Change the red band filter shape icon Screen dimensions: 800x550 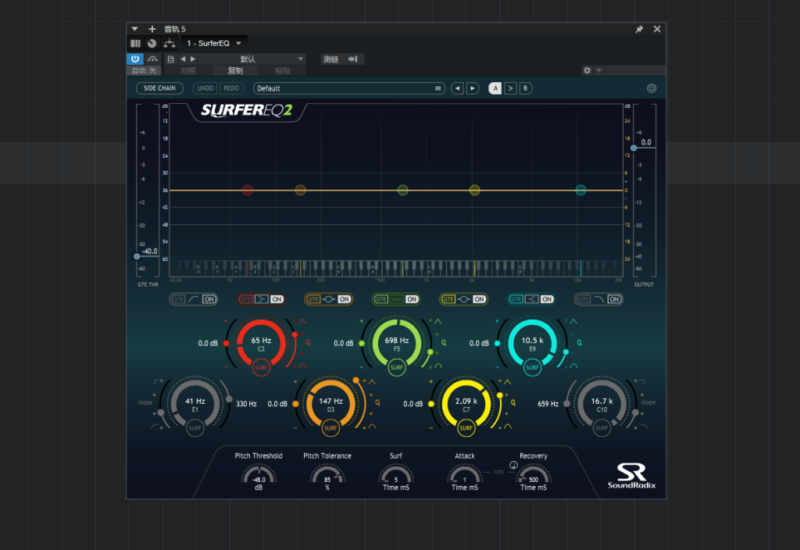click(x=261, y=299)
